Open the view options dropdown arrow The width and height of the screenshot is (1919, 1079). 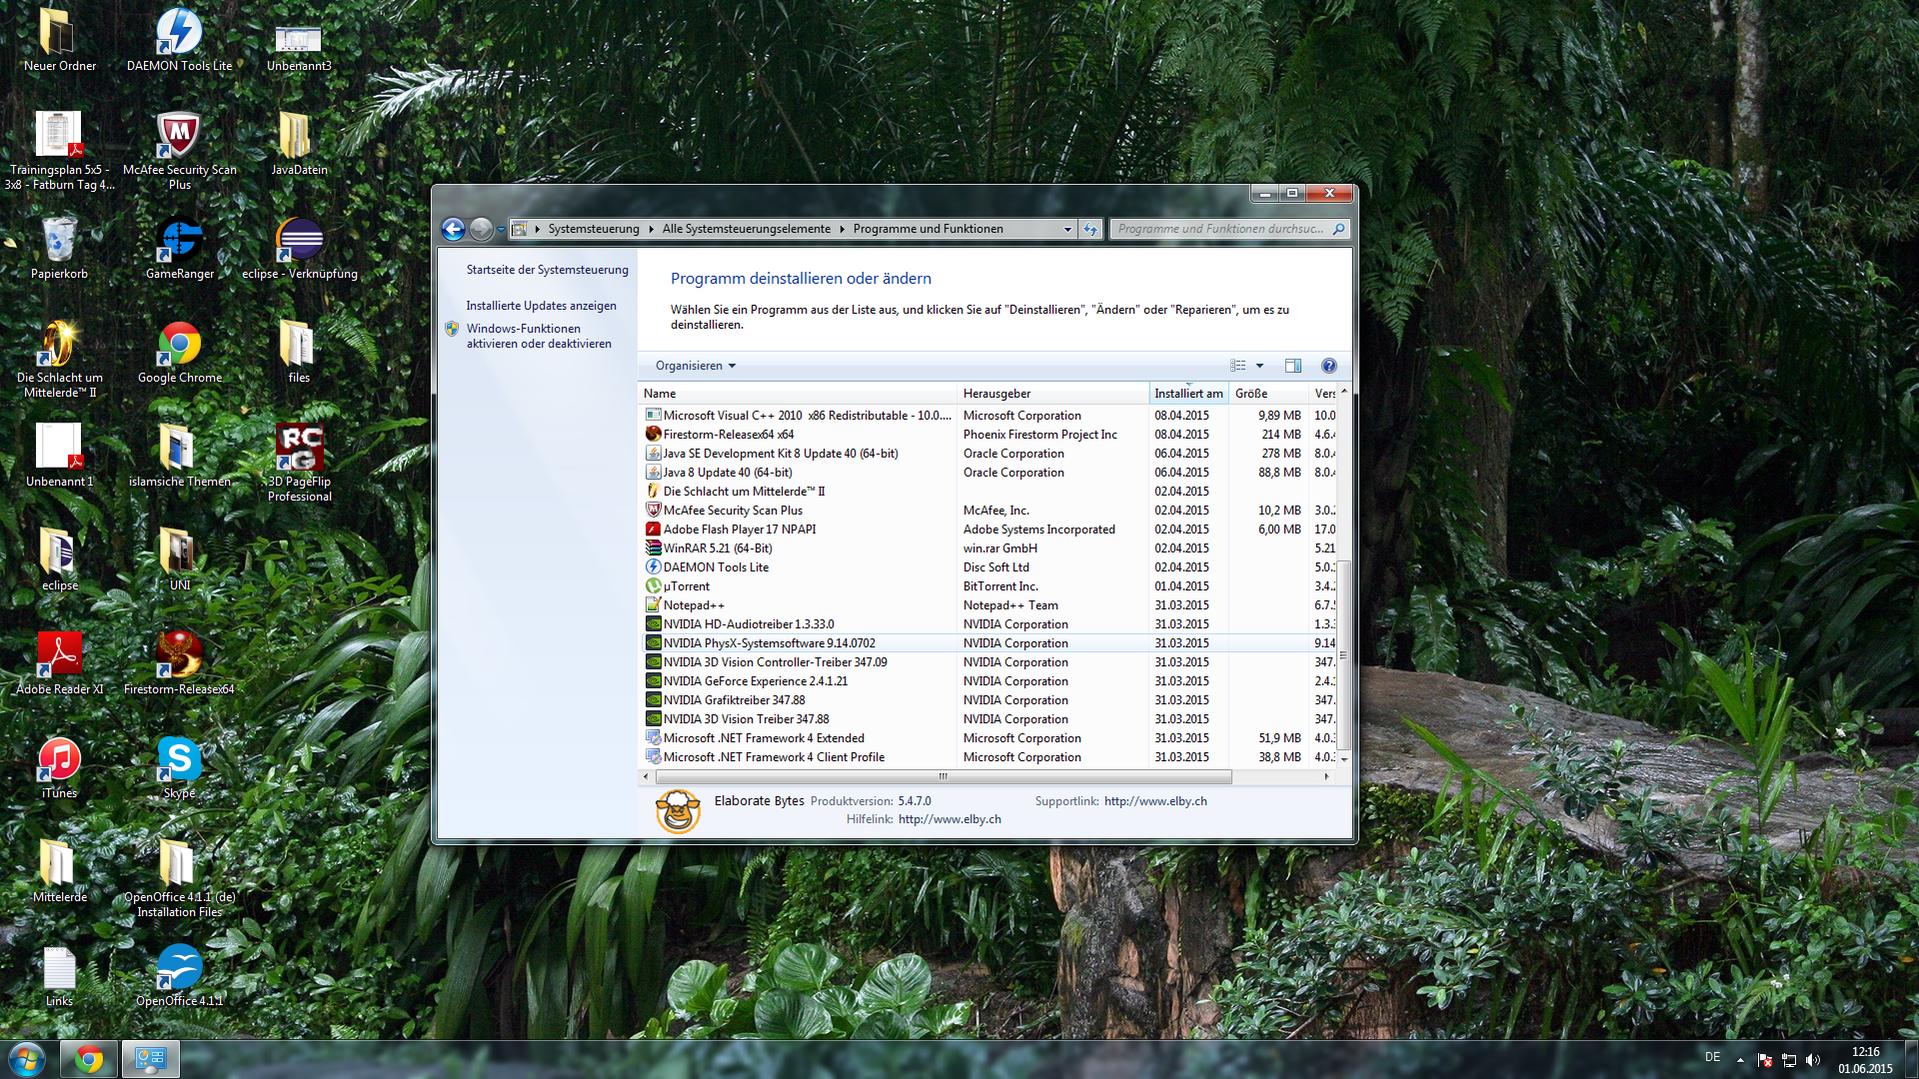point(1259,366)
